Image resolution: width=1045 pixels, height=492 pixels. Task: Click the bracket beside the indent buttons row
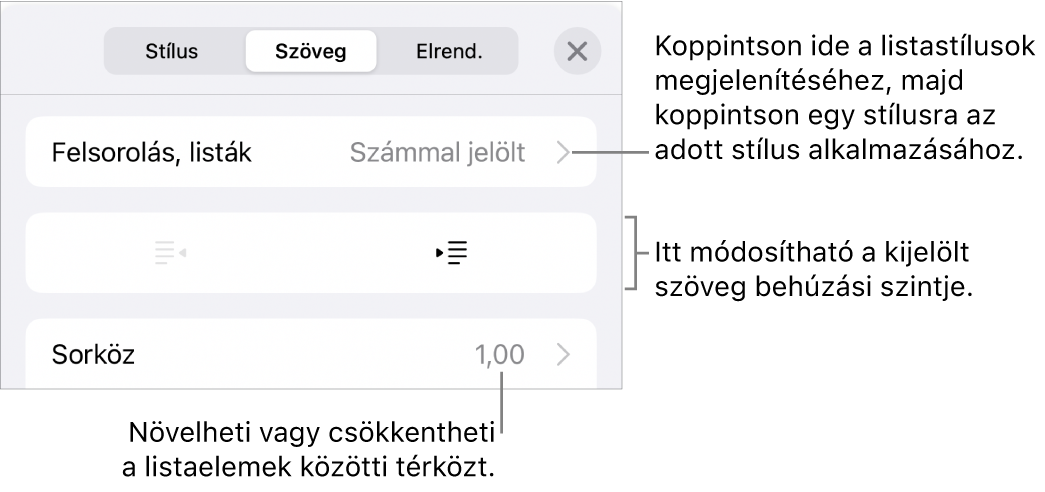point(630,252)
